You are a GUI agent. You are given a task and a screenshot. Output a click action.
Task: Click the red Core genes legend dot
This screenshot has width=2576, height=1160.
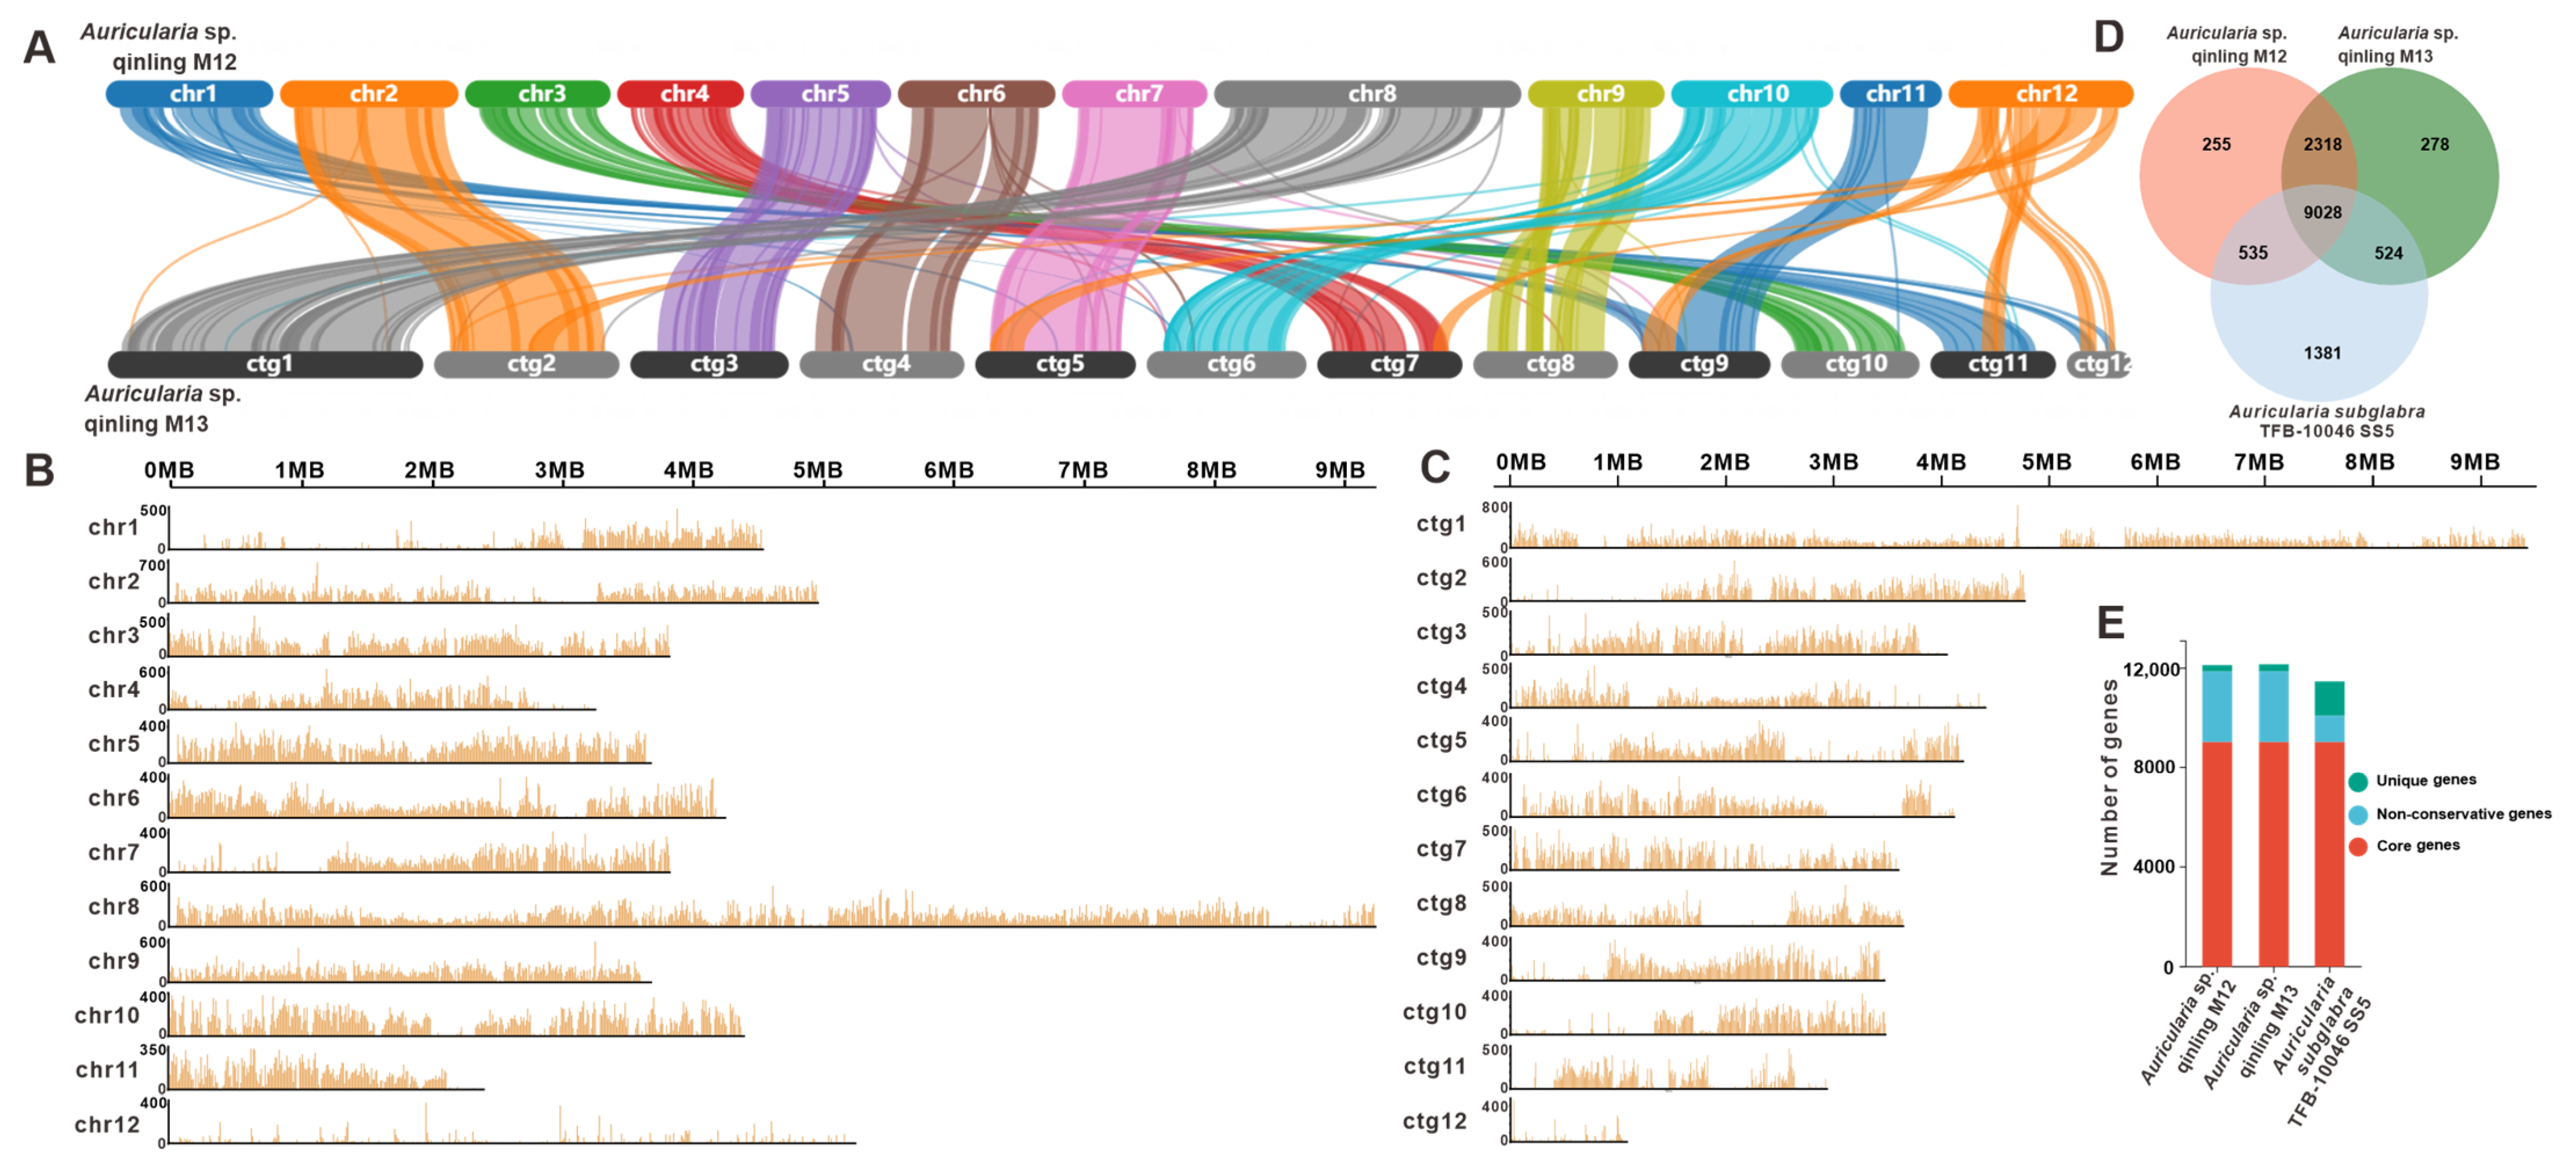(2358, 846)
